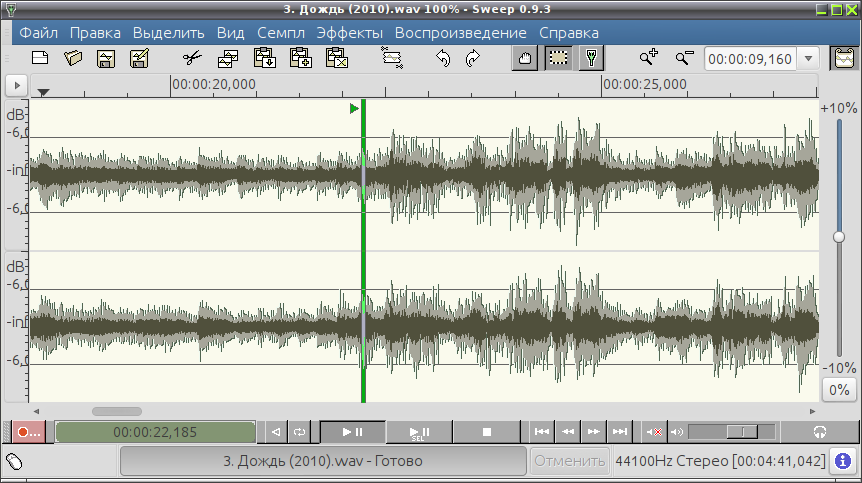This screenshot has width=862, height=483.
Task: Undo the last action
Action: [443, 58]
